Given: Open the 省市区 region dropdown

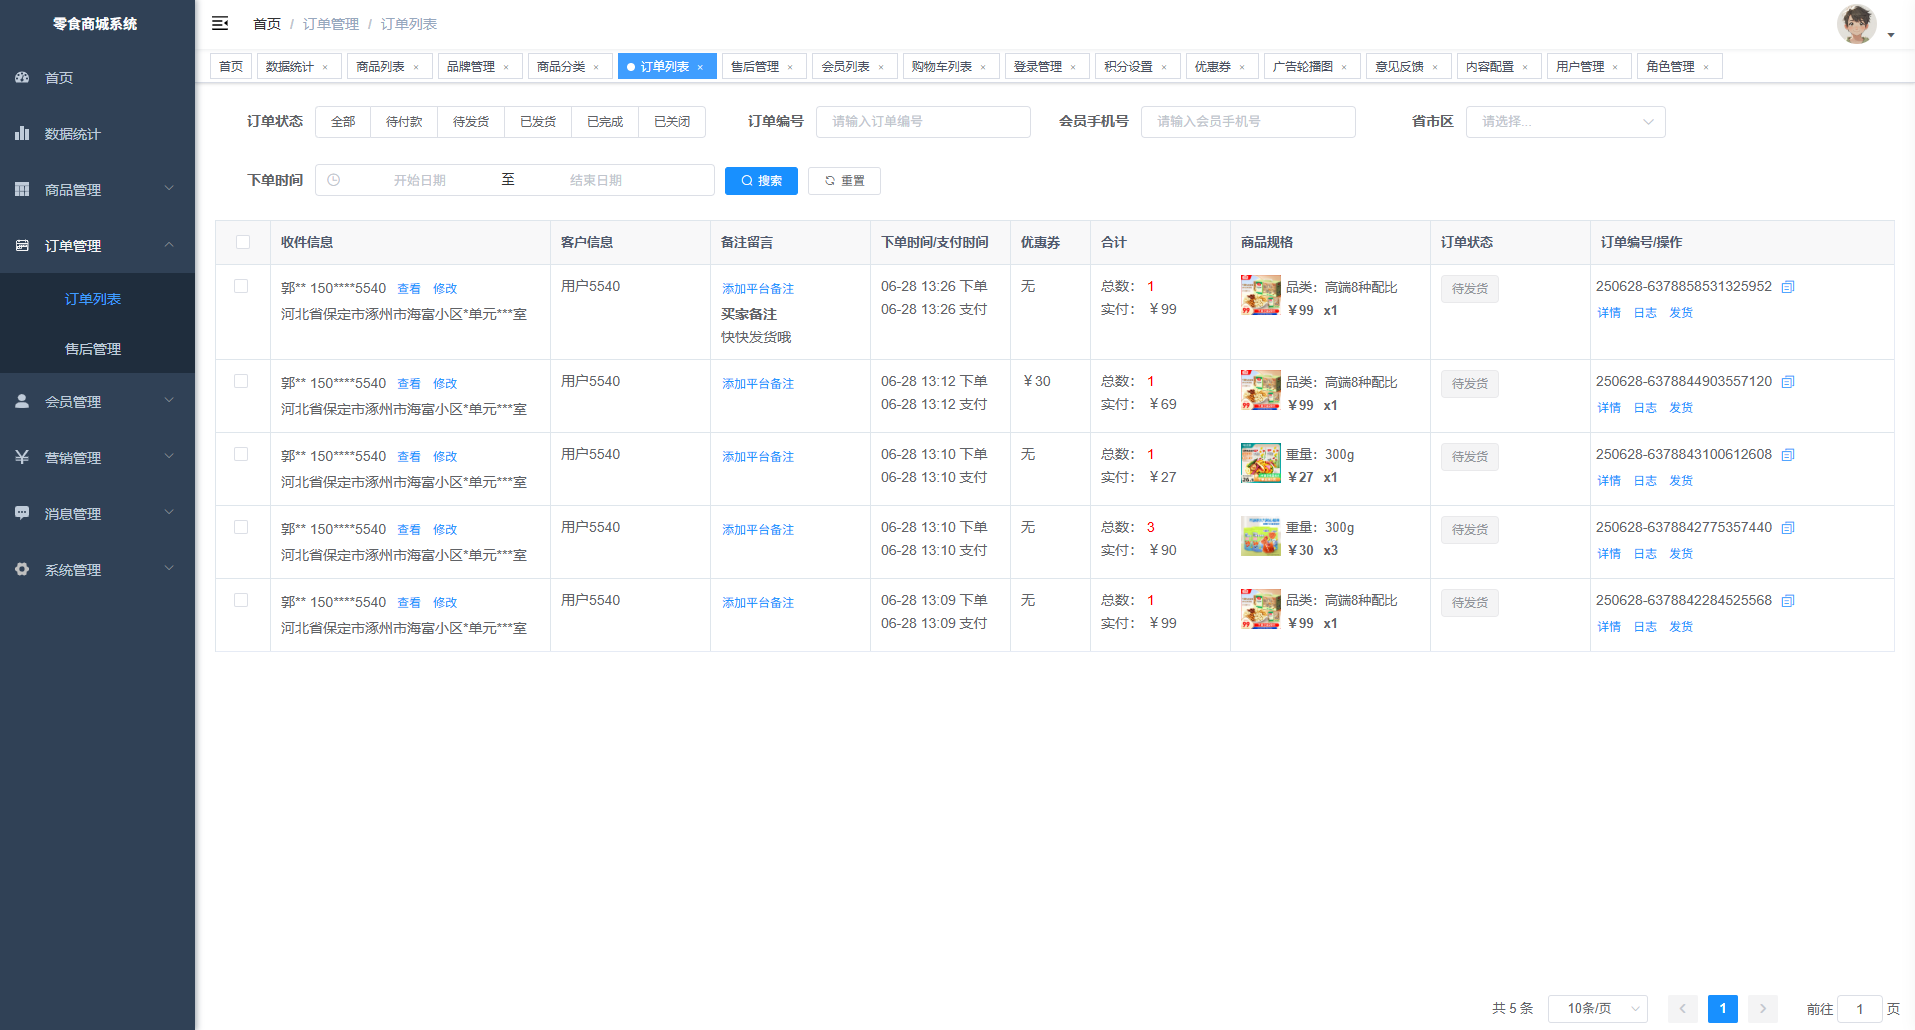Looking at the screenshot, I should click(1565, 121).
